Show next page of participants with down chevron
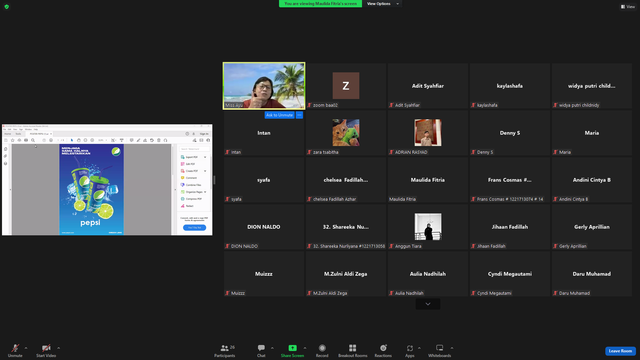 tap(428, 304)
